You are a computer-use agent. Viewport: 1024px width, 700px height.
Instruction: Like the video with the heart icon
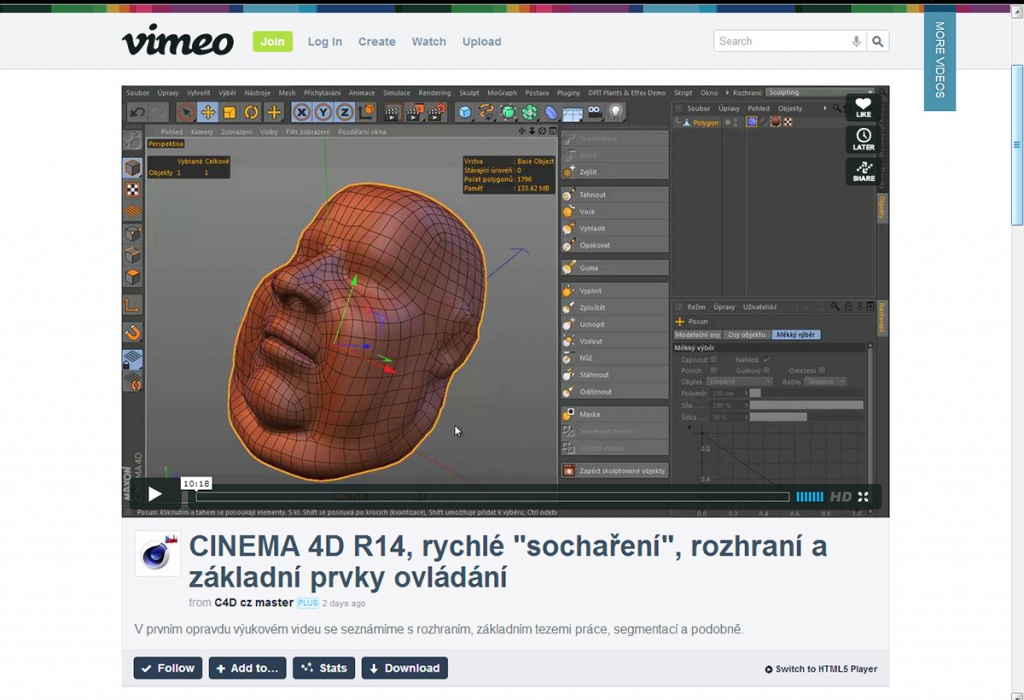[863, 107]
